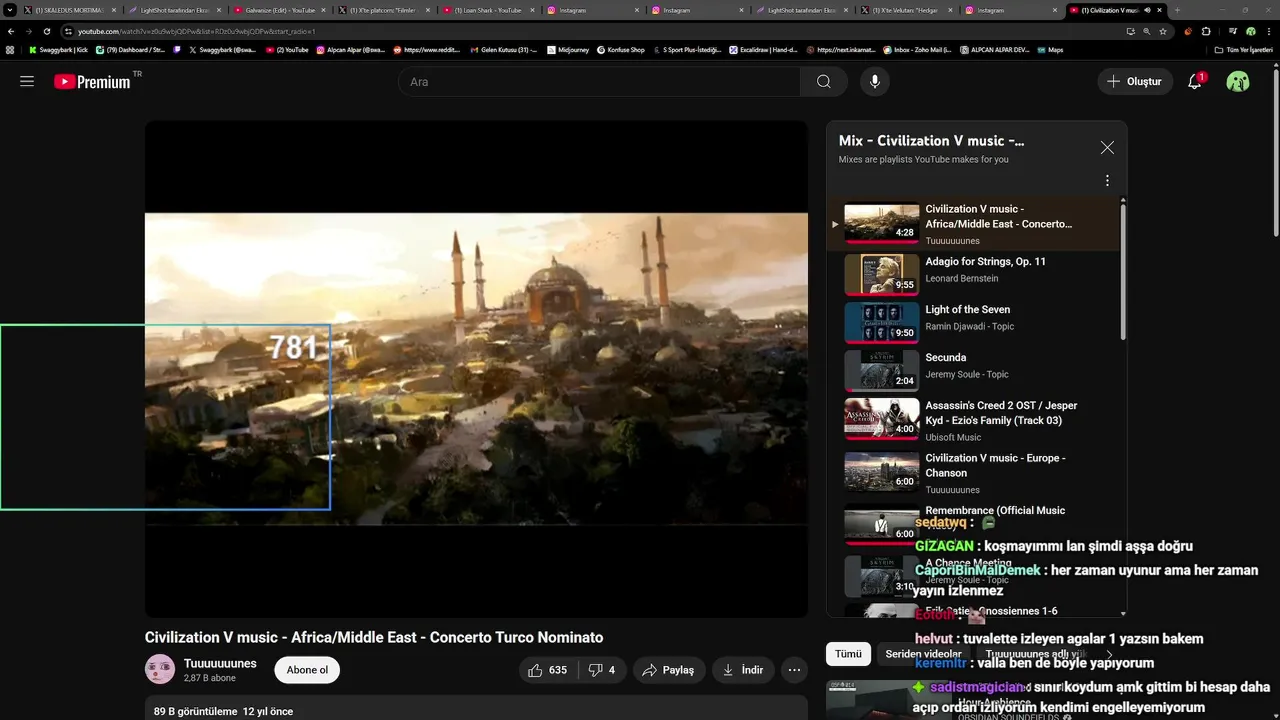Bookmark this page with star icon
The width and height of the screenshot is (1280, 720).
pyautogui.click(x=1163, y=31)
